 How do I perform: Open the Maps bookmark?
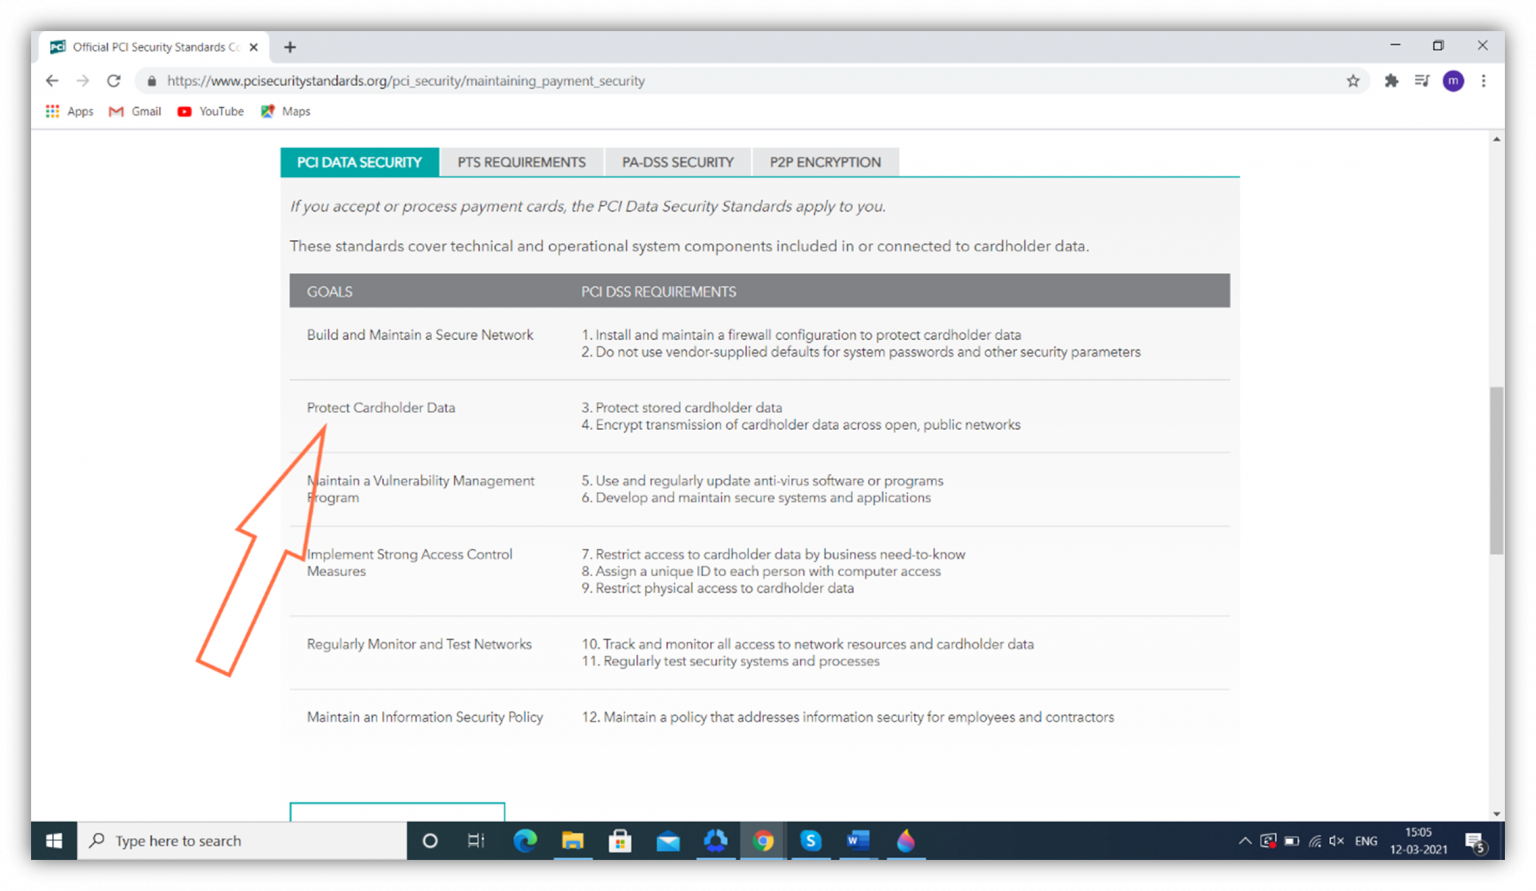(286, 111)
